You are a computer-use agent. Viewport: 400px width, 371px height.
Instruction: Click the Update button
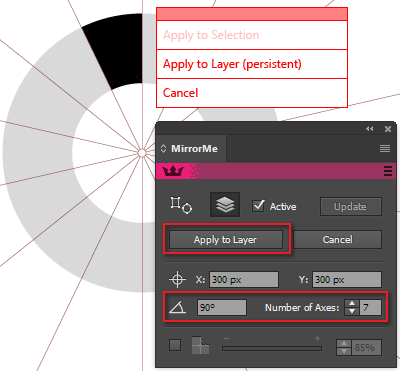351,206
